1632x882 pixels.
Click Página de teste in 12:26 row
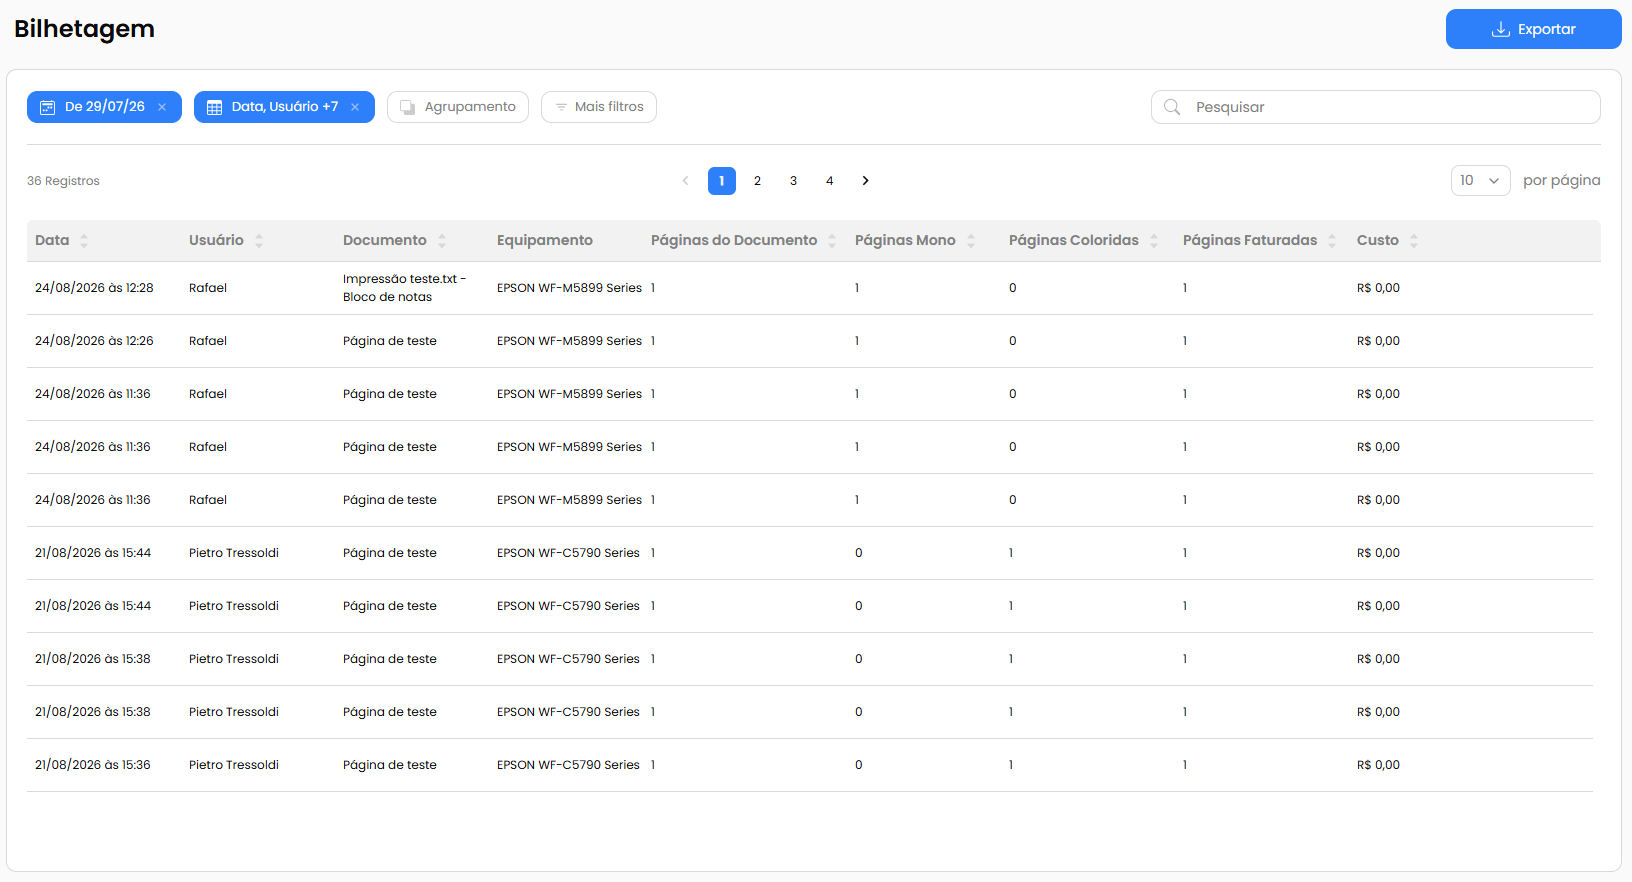click(390, 341)
